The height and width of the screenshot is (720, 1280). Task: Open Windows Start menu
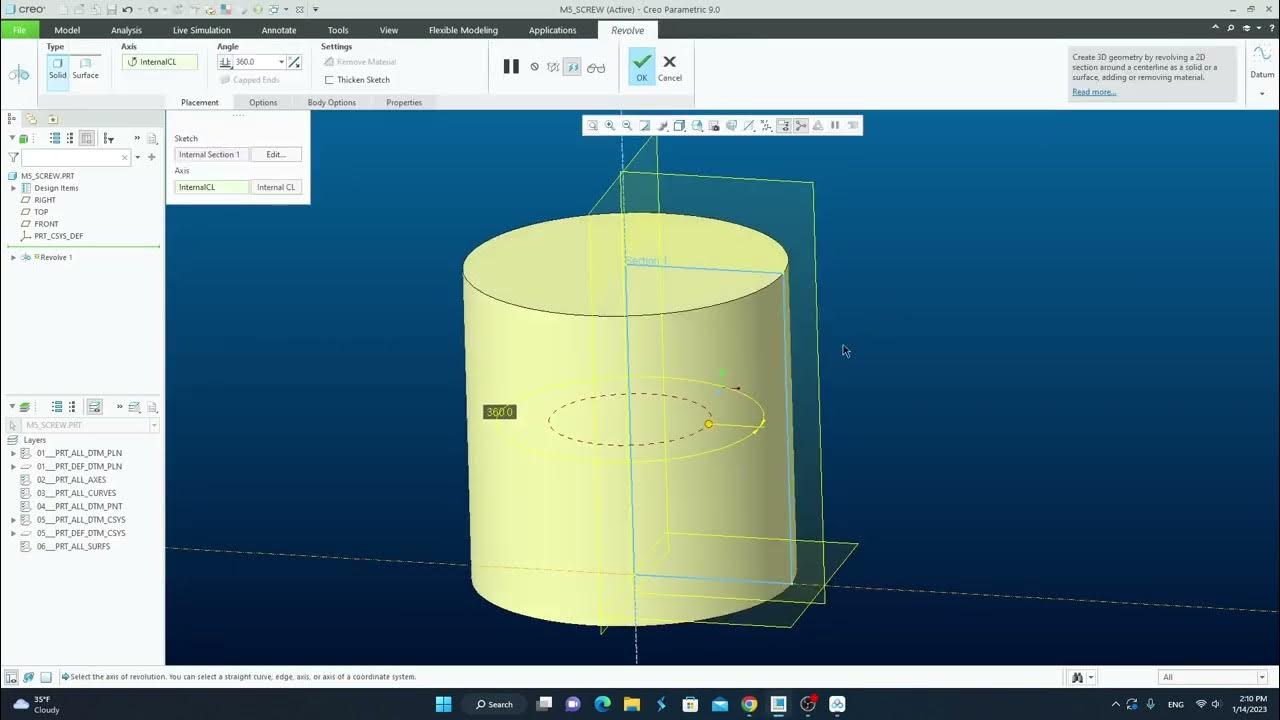click(x=444, y=704)
